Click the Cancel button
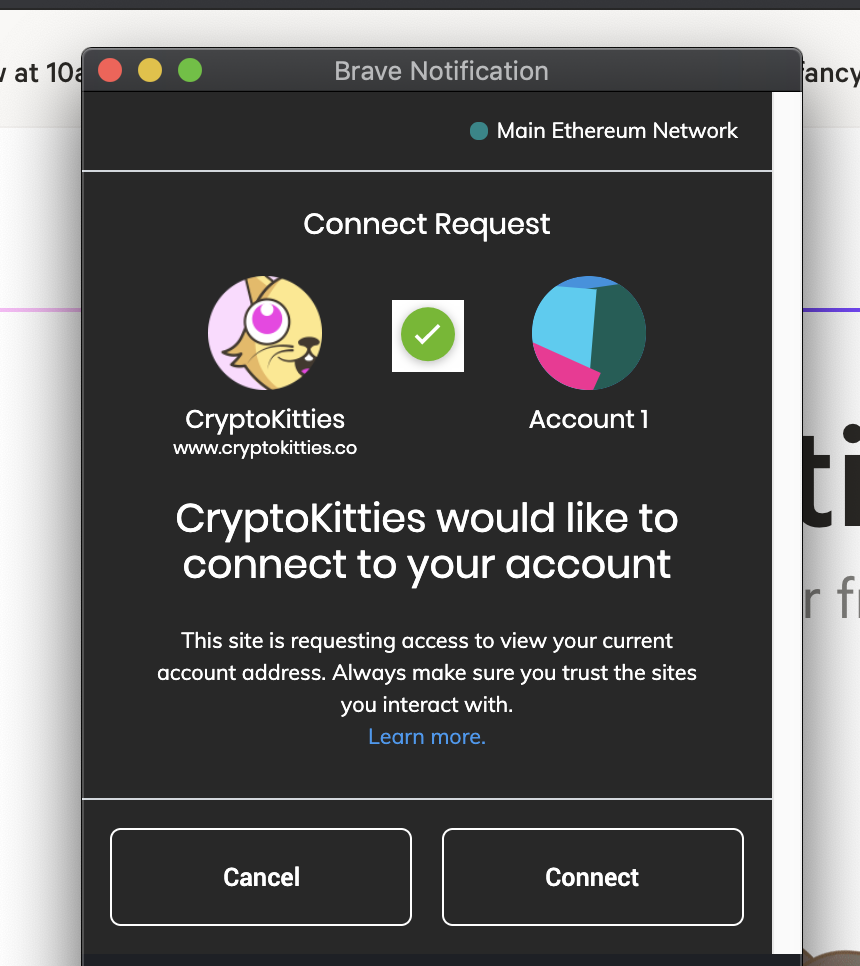The height and width of the screenshot is (966, 860). click(261, 877)
